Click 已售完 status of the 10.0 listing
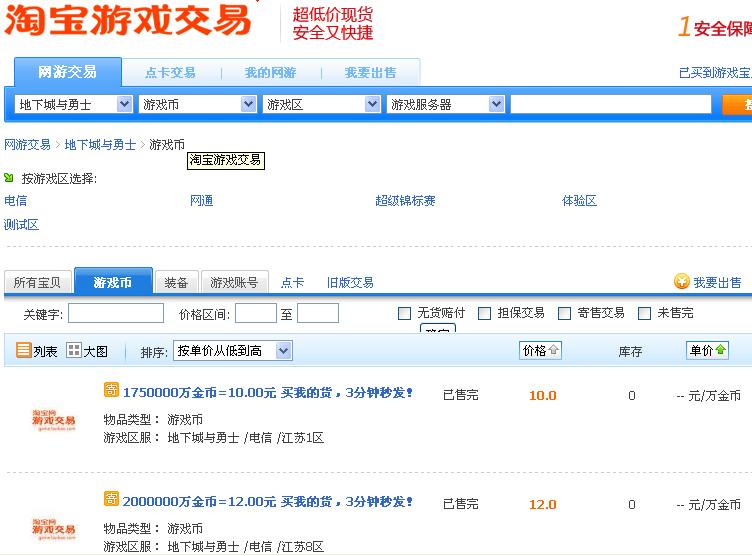Screen dimensions: 752x556 click(460, 395)
